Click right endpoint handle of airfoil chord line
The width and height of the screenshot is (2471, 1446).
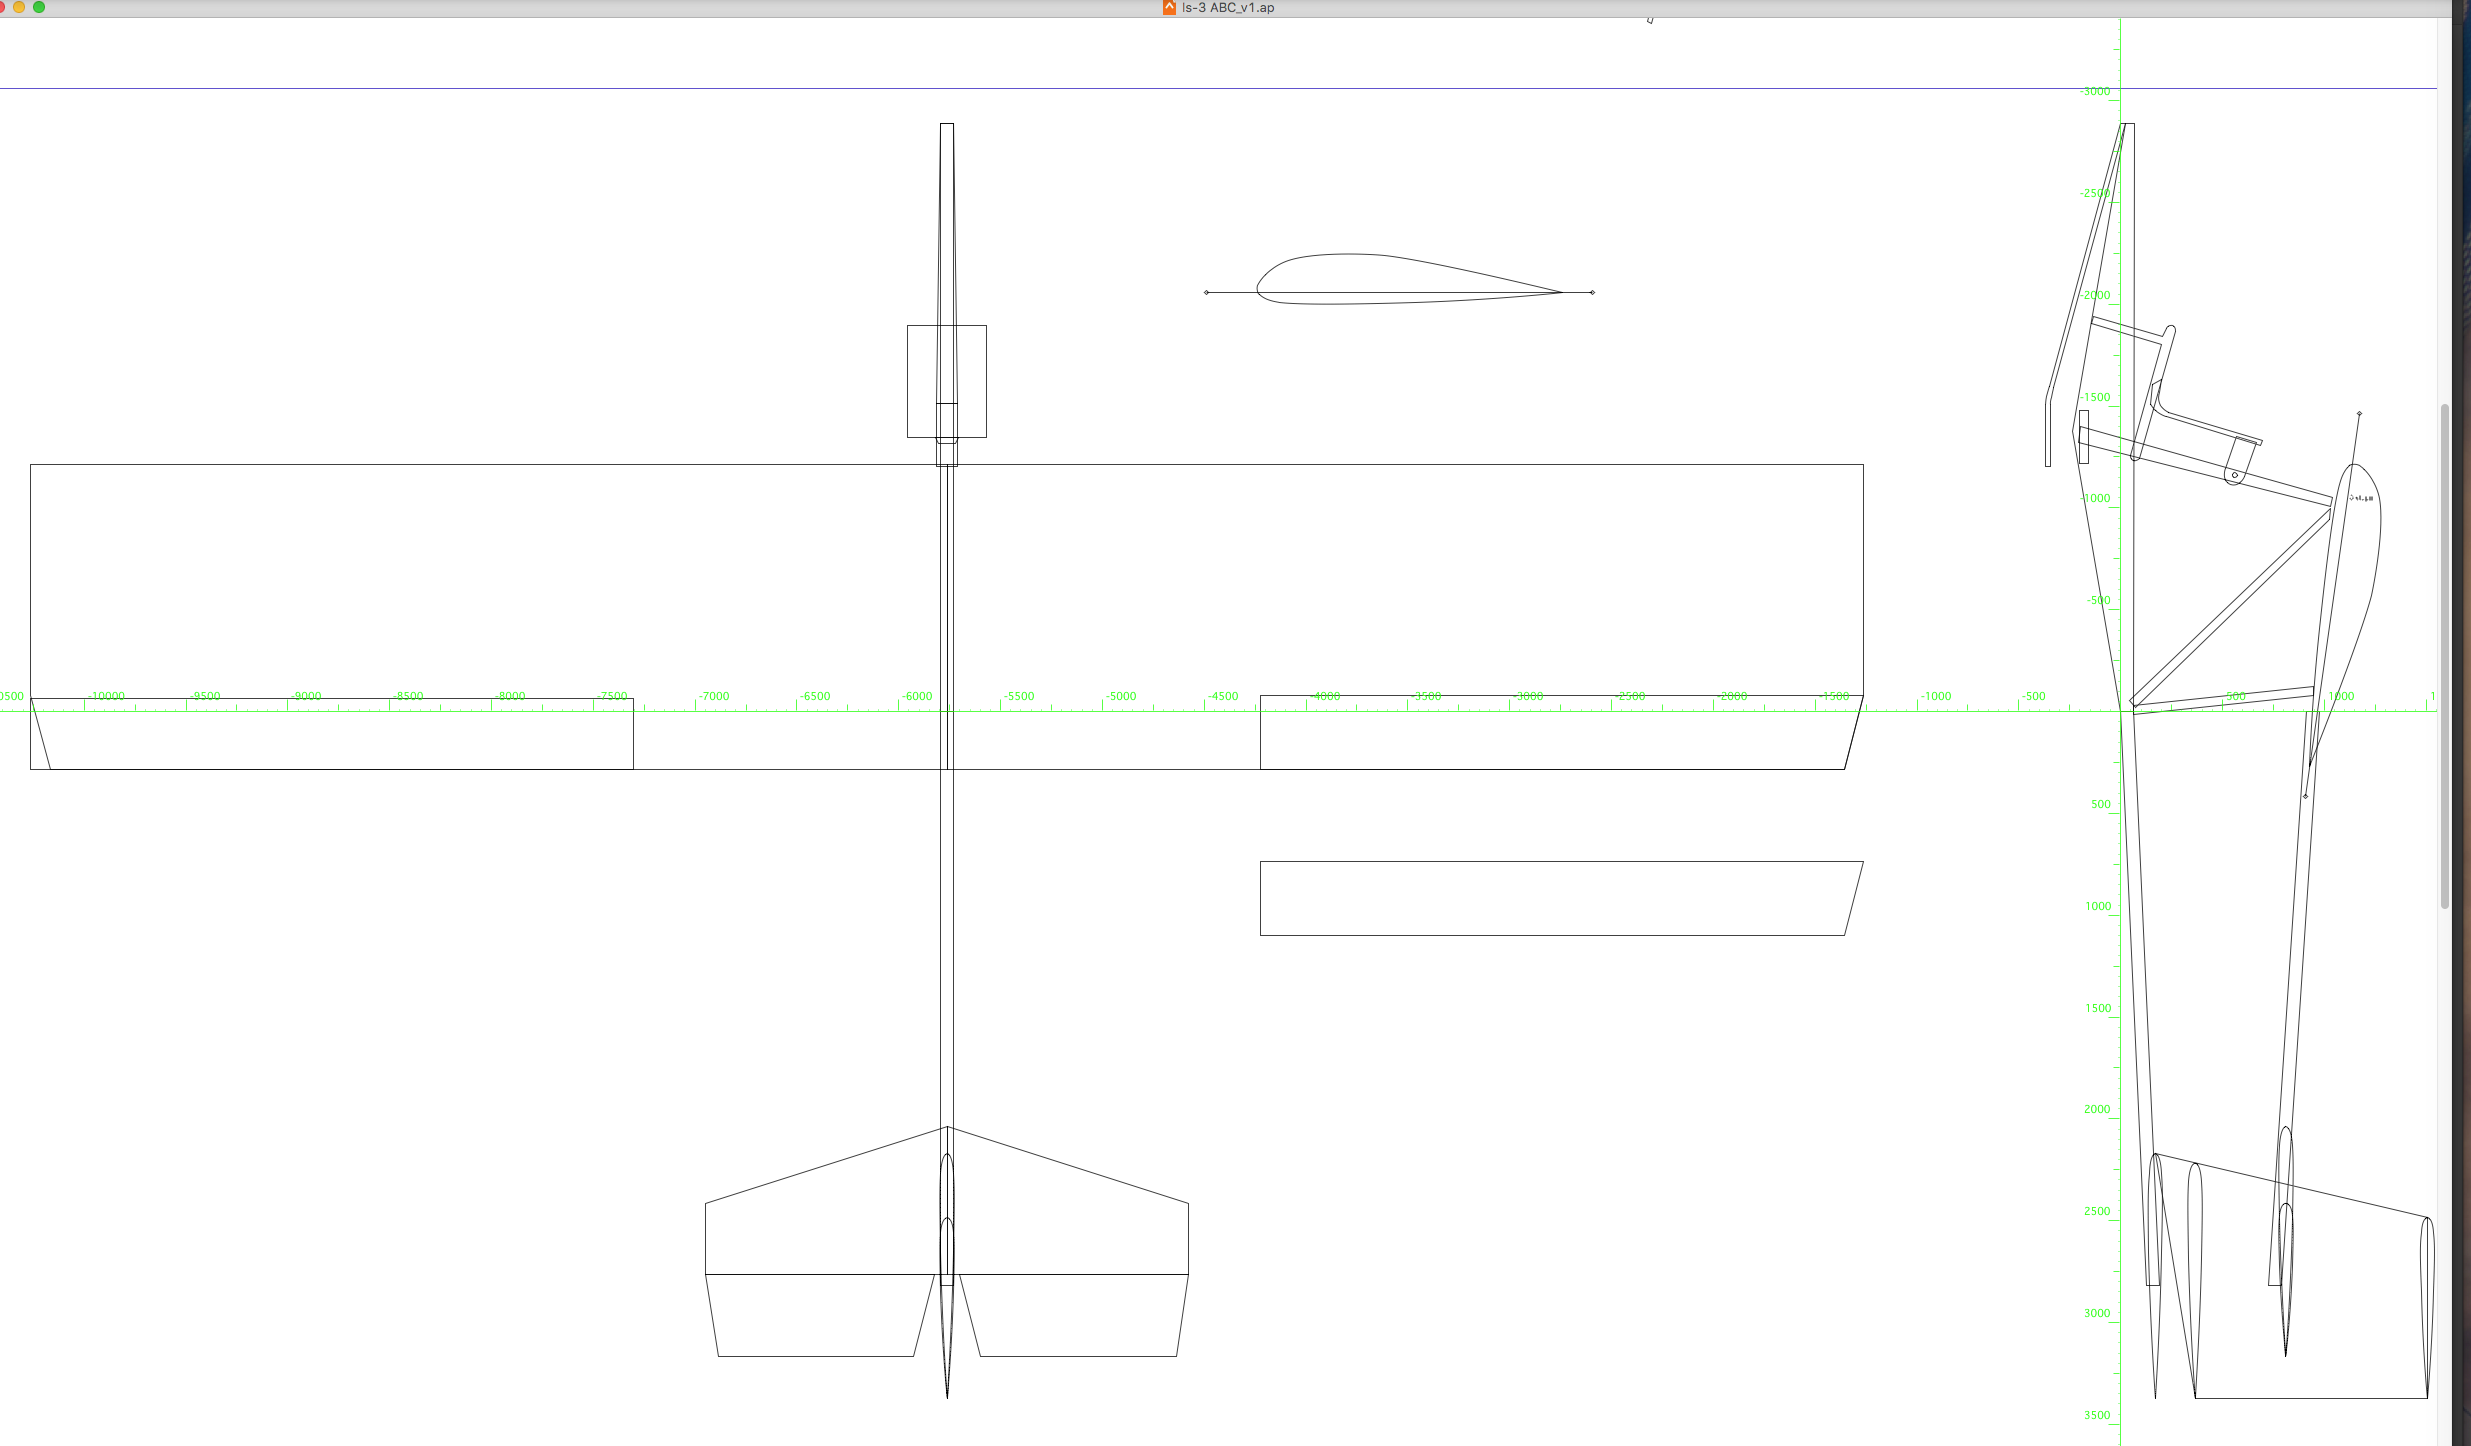[1592, 293]
